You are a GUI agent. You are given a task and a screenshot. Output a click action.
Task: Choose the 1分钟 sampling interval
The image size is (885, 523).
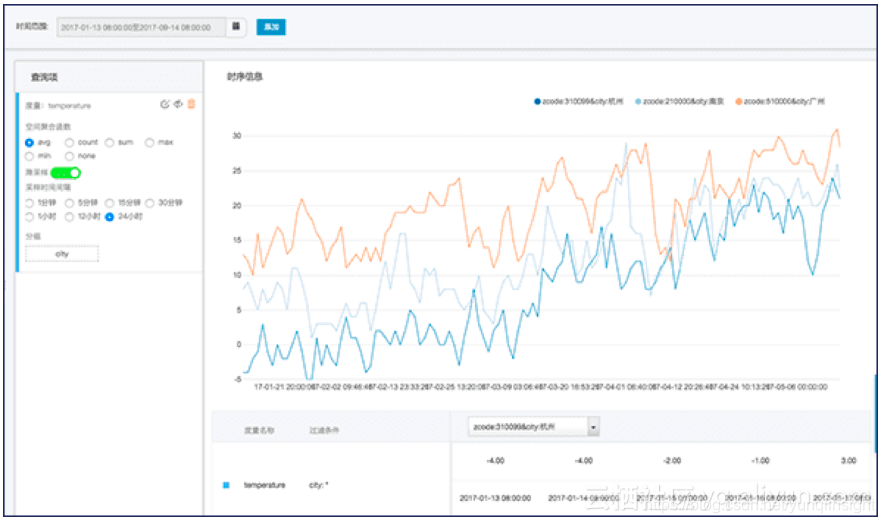coord(29,203)
